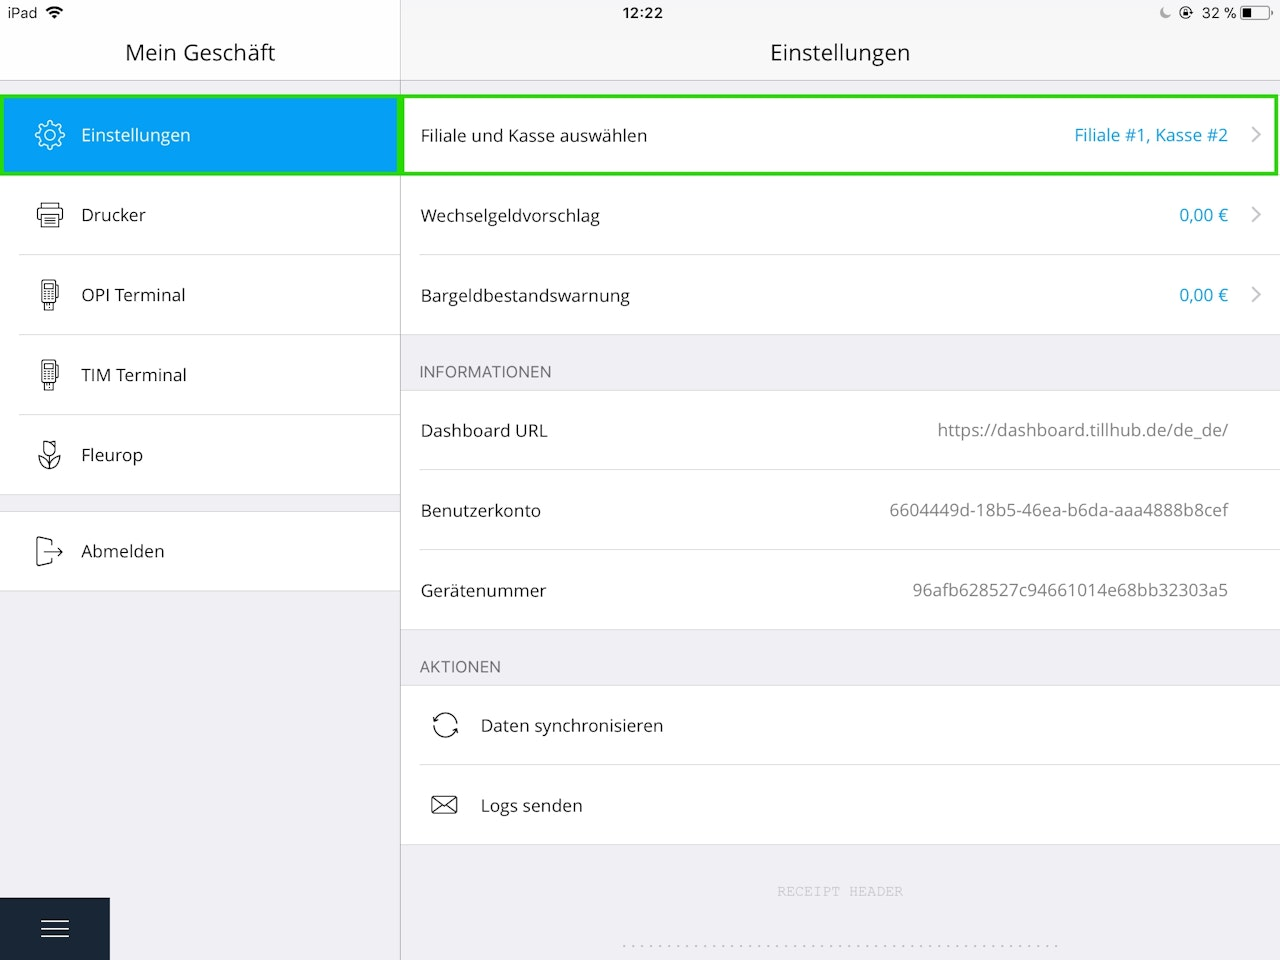Screen dimensions: 1280x960
Task: Click the INFORMATIONEN section header
Action: [x=485, y=372]
